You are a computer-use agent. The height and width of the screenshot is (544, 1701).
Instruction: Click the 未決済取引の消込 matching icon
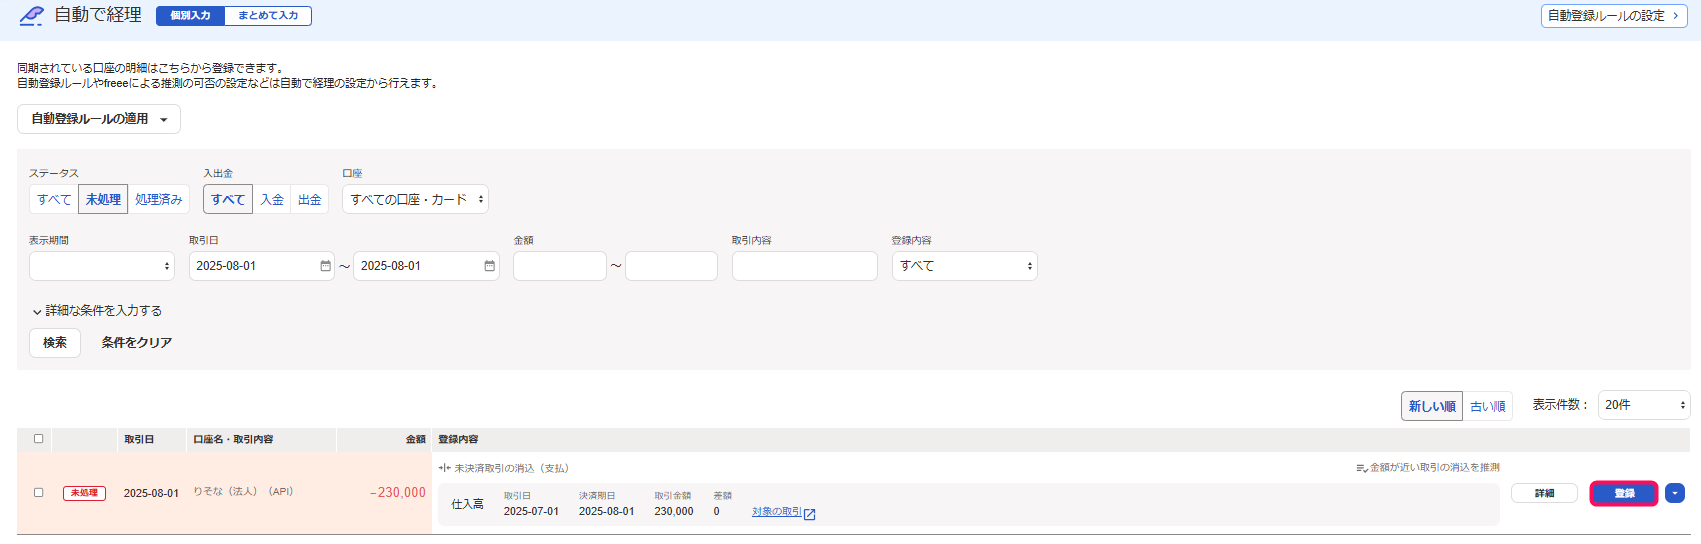[444, 468]
